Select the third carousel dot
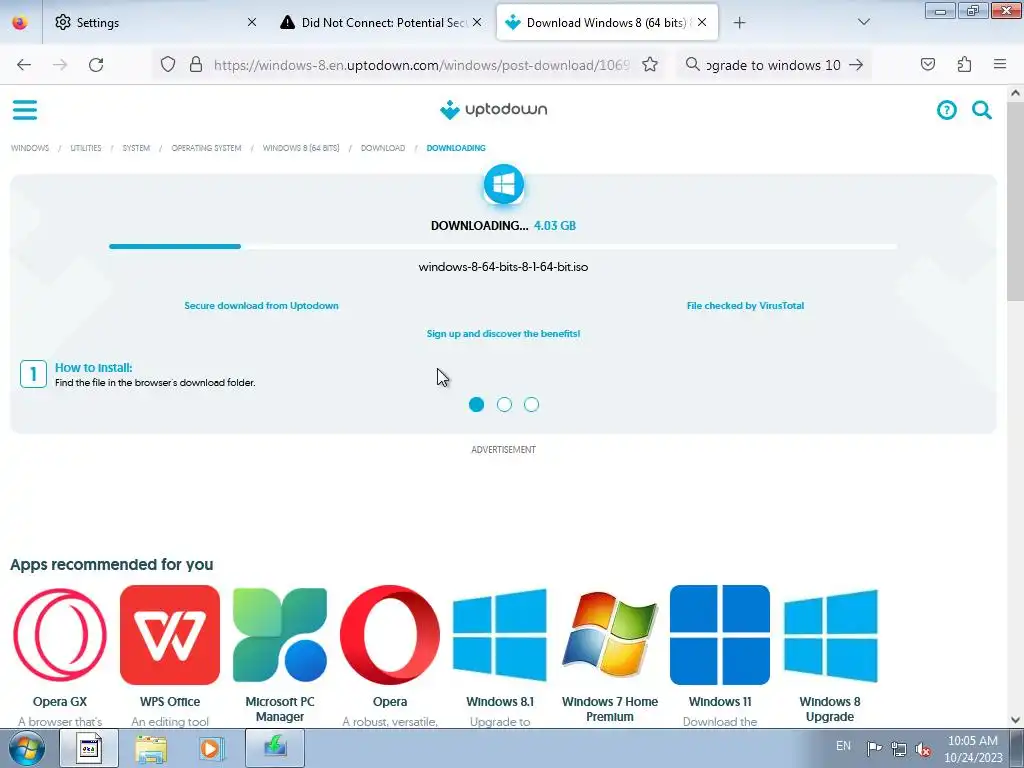Viewport: 1024px width, 768px height. (532, 405)
